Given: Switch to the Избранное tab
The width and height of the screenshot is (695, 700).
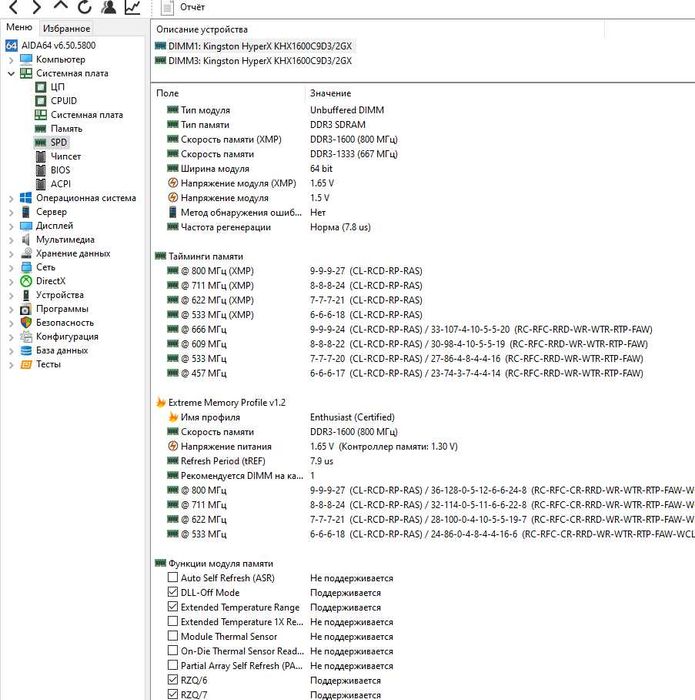Looking at the screenshot, I should coord(67,29).
